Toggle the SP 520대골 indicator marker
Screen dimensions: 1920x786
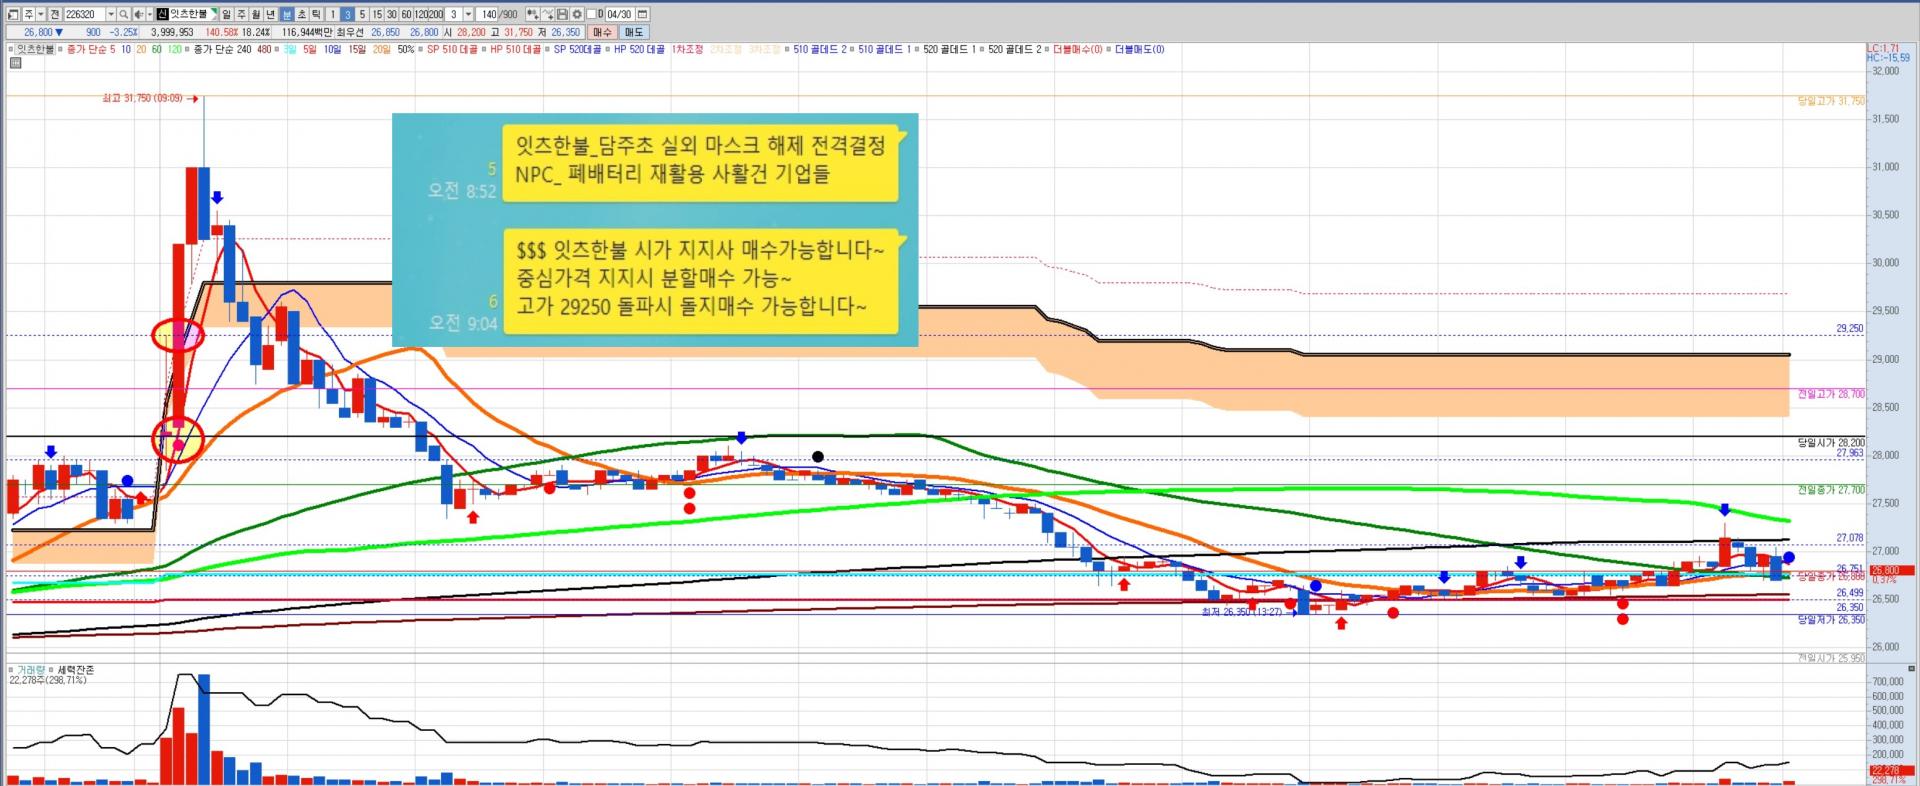click(548, 49)
